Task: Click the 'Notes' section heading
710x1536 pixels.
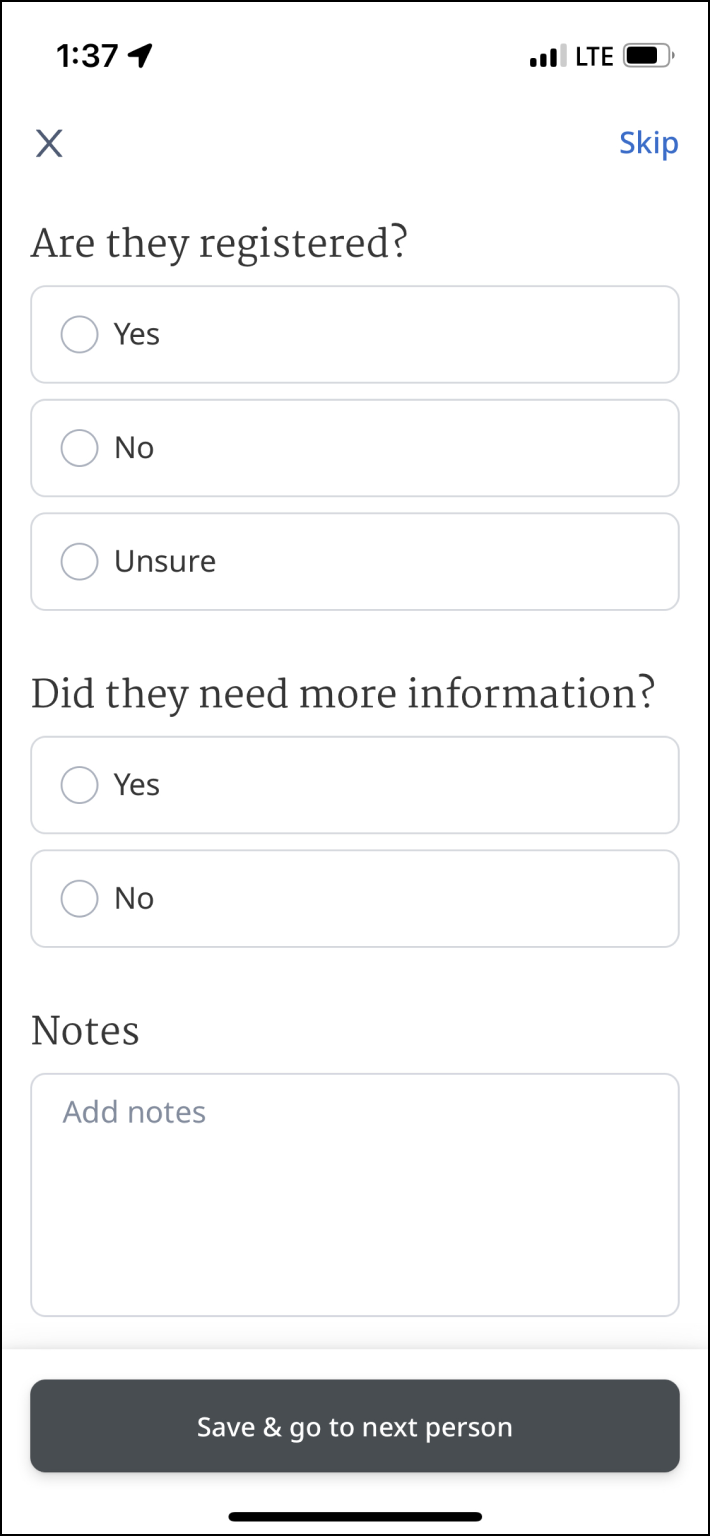Action: 85,1031
